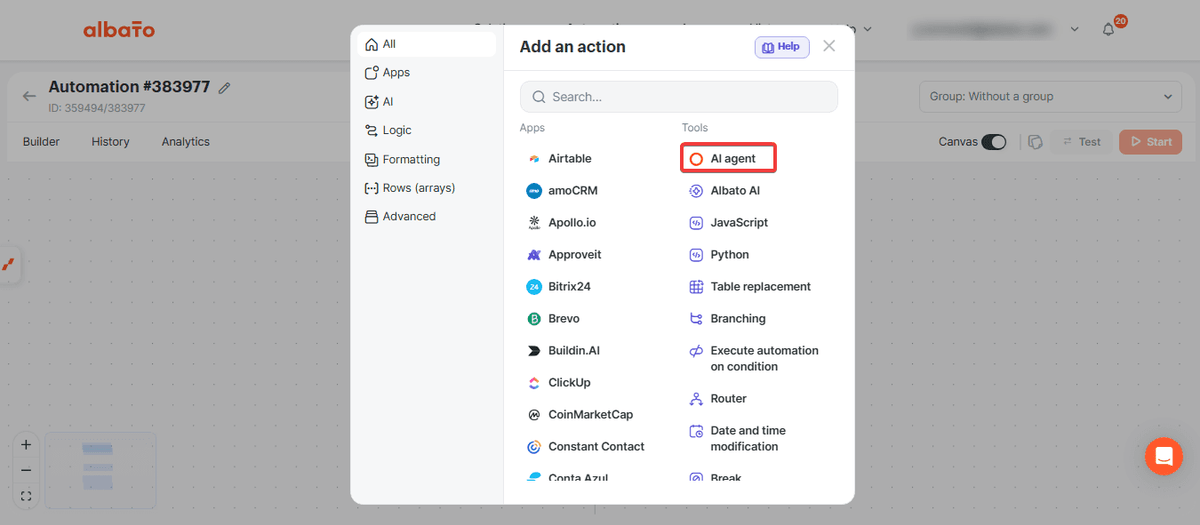Screen dimensions: 1200x525
Task: Choose the Execute automation on condition icon
Action: 696,351
